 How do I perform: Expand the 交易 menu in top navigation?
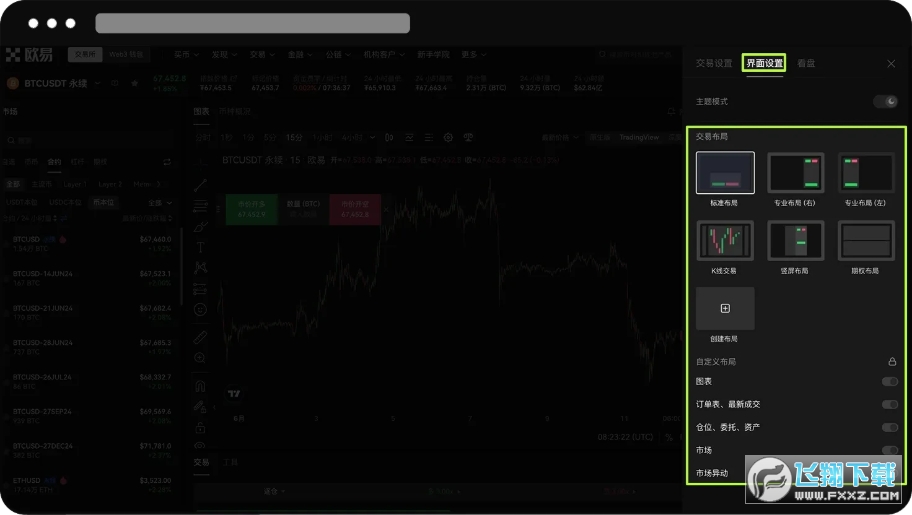[x=261, y=54]
